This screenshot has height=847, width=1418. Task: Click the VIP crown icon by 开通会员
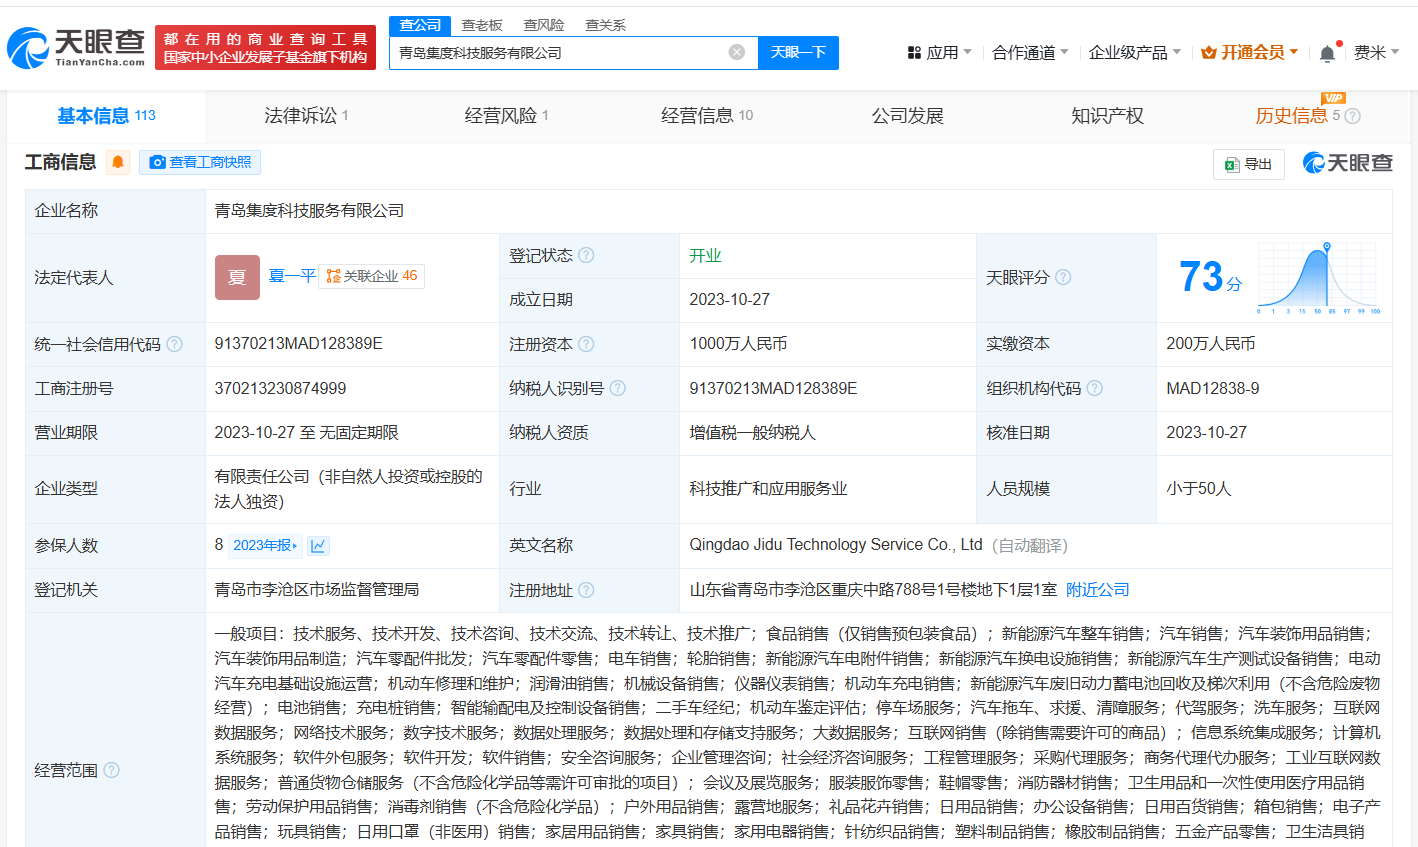pyautogui.click(x=1208, y=52)
